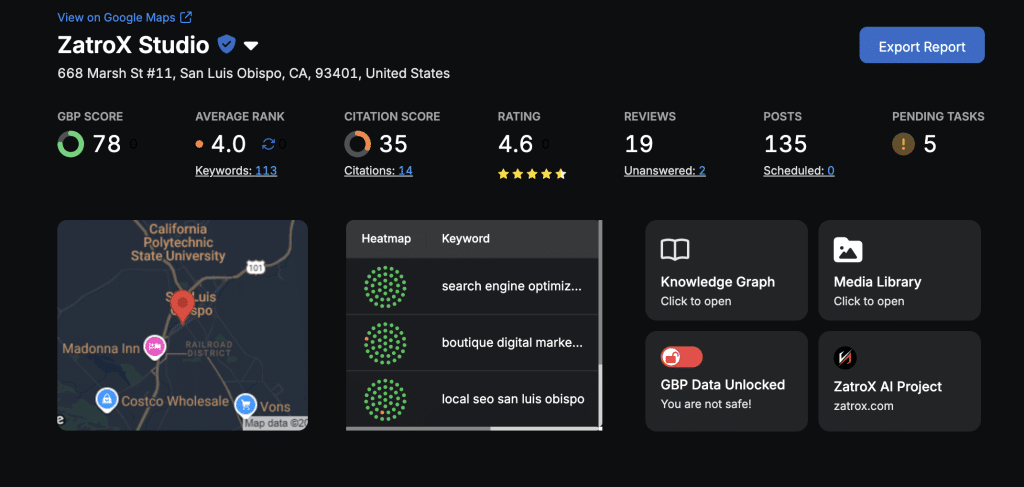Open the Media Library card title
1024x487 pixels.
point(877,282)
